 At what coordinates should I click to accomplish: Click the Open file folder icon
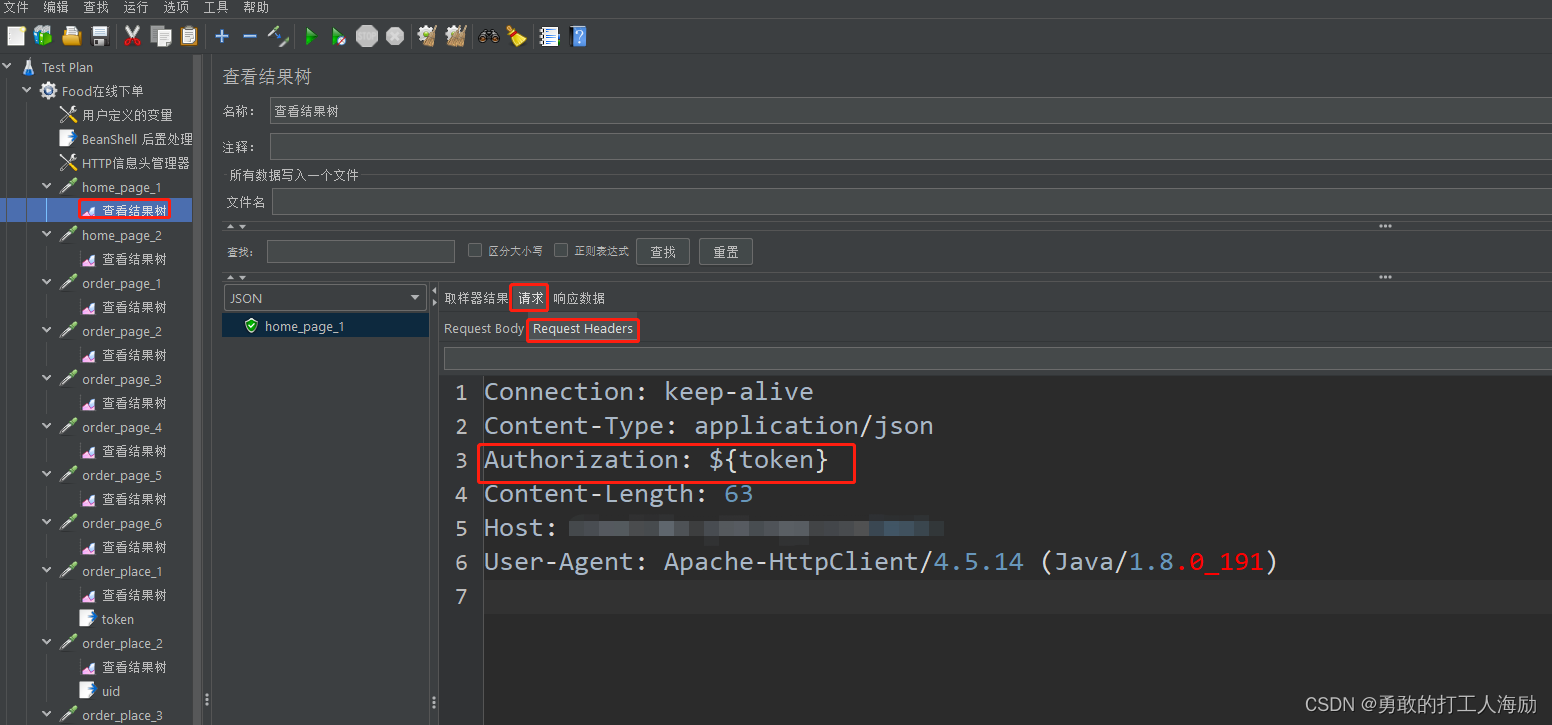click(x=71, y=36)
